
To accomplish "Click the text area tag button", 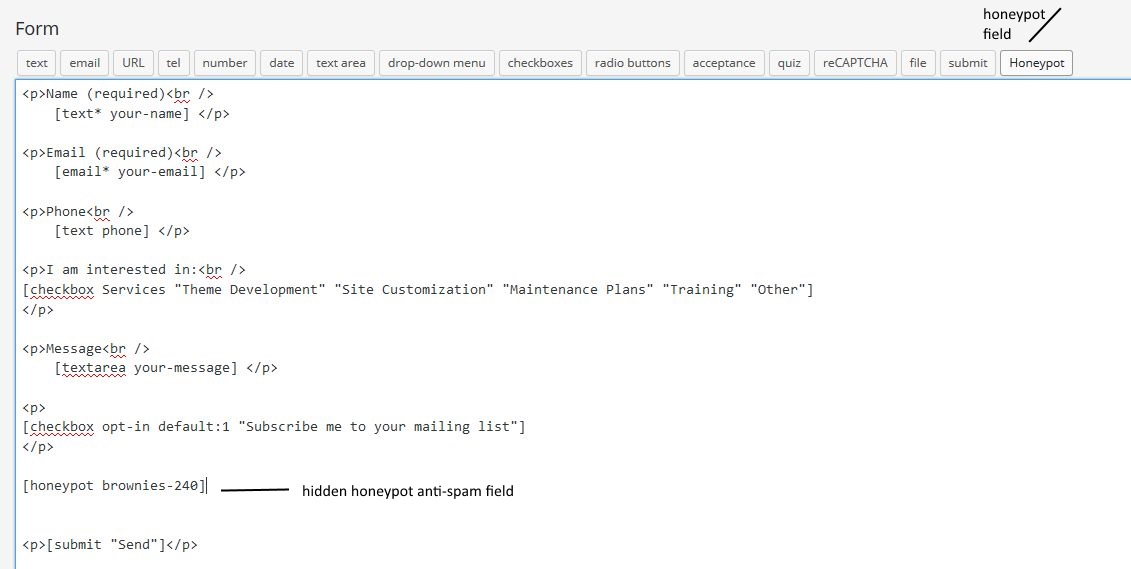I will pyautogui.click(x=340, y=63).
